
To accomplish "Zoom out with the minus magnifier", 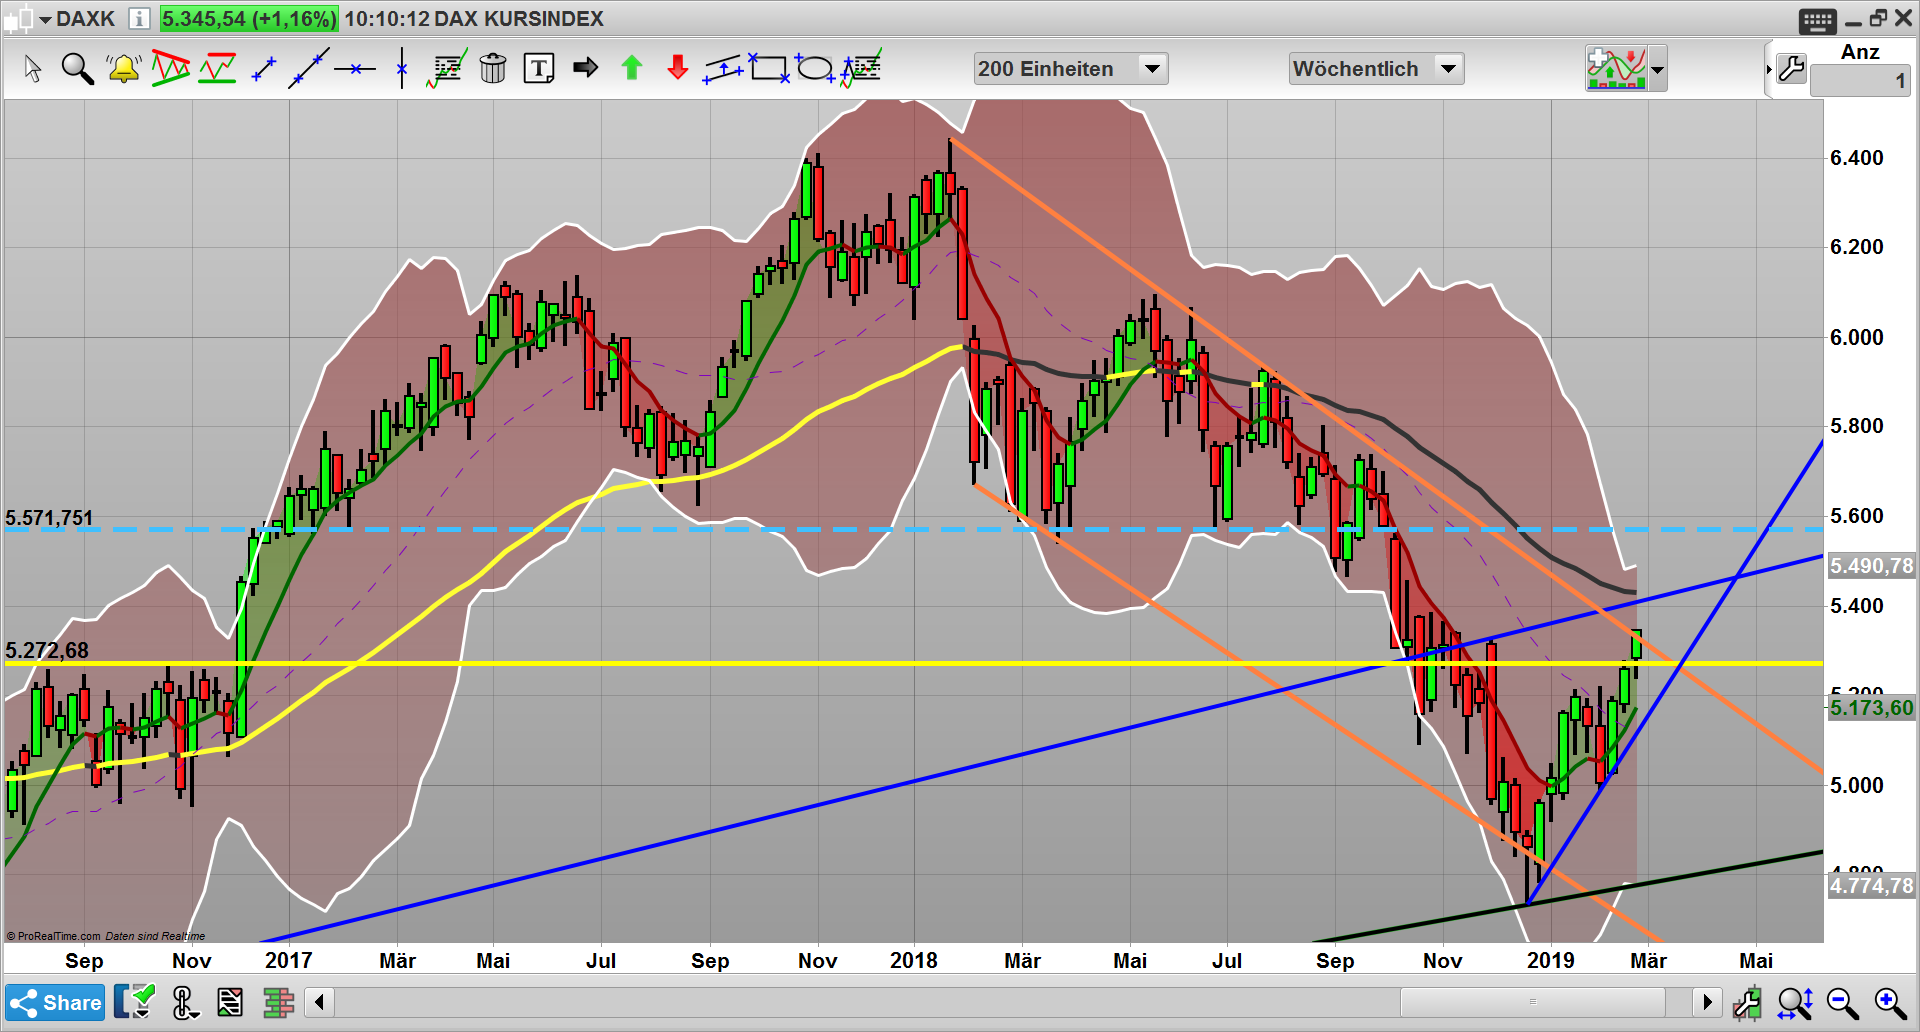I will click(x=1842, y=1002).
